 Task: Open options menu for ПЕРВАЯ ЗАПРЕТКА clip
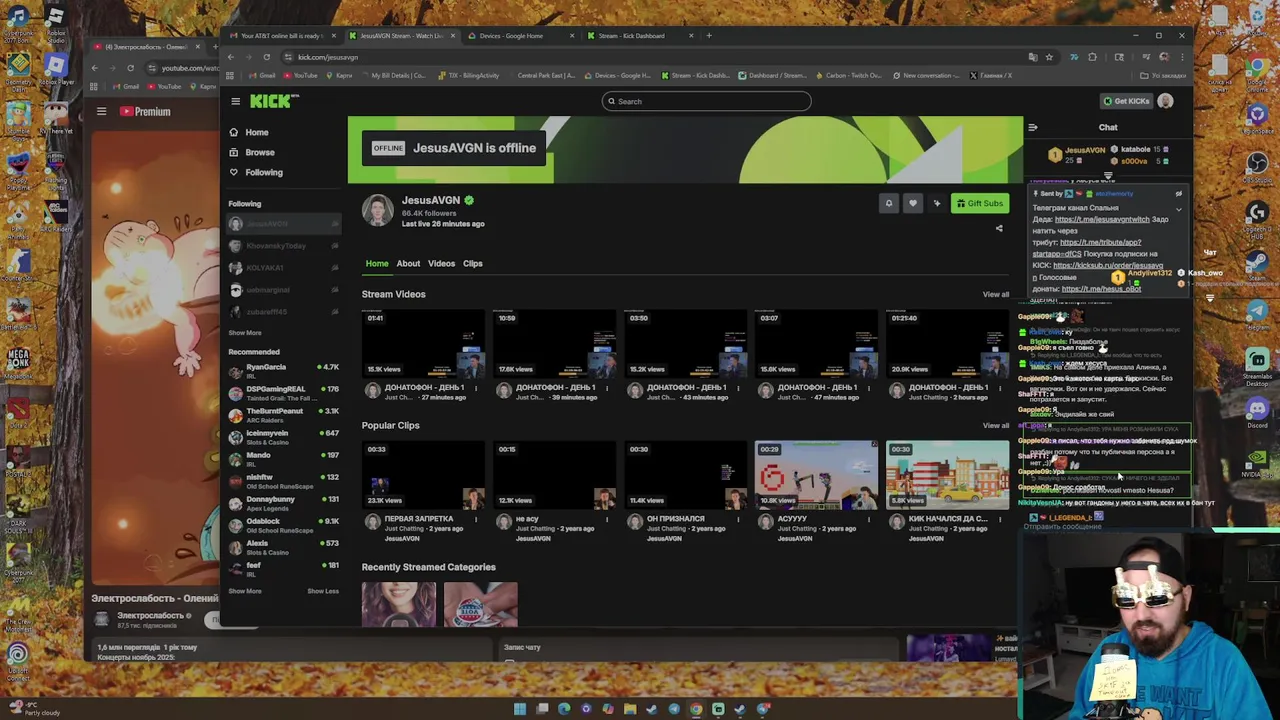[x=476, y=519]
